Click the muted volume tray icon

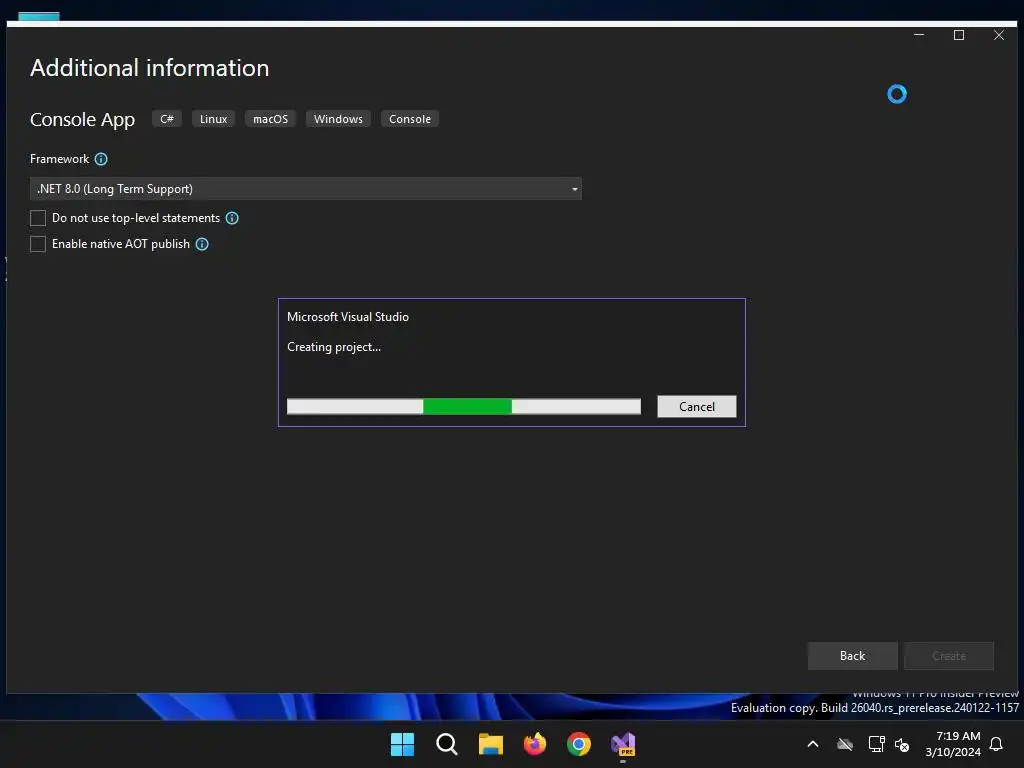coord(902,744)
